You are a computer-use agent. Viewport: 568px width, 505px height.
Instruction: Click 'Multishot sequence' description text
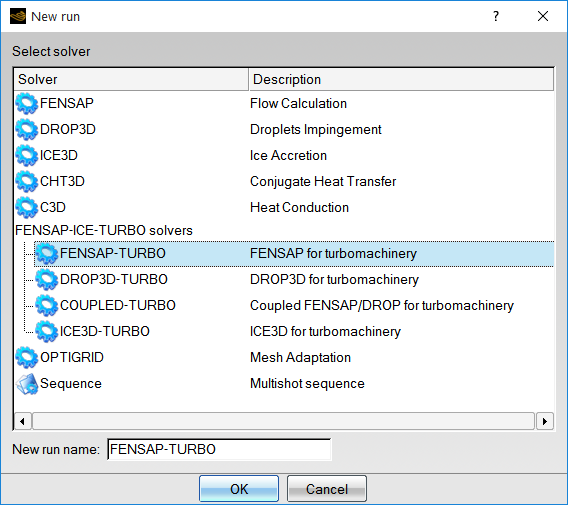coord(307,384)
